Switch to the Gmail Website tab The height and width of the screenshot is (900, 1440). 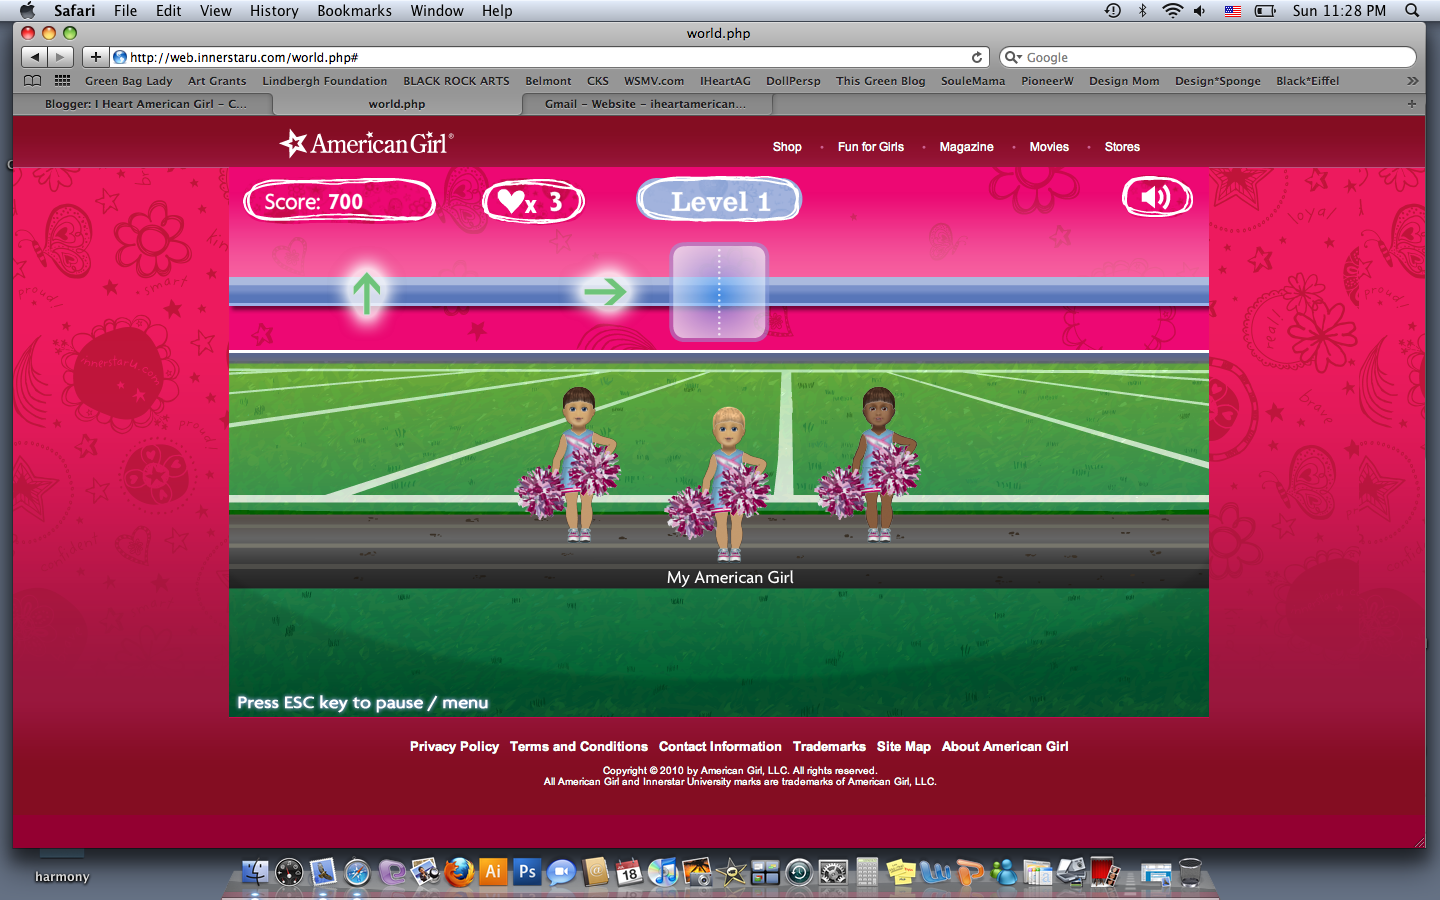click(x=645, y=104)
